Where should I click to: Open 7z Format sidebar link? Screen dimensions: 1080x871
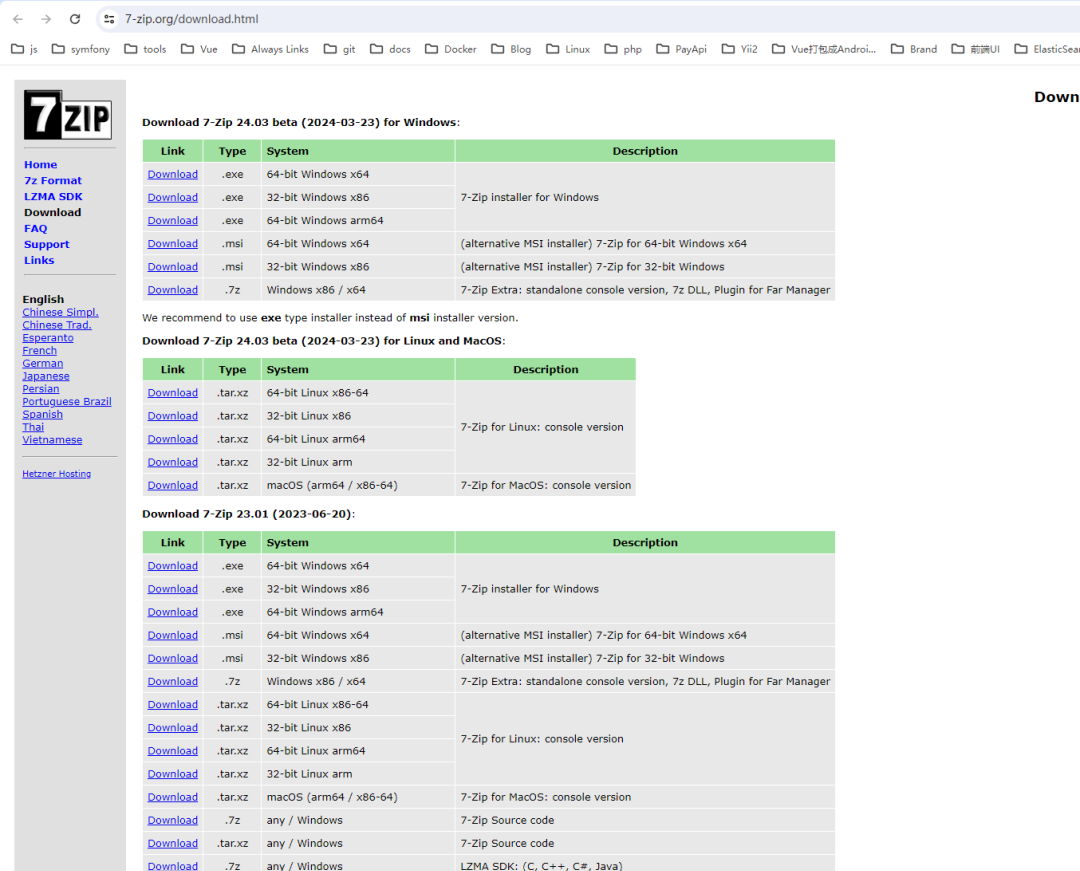[x=53, y=180]
